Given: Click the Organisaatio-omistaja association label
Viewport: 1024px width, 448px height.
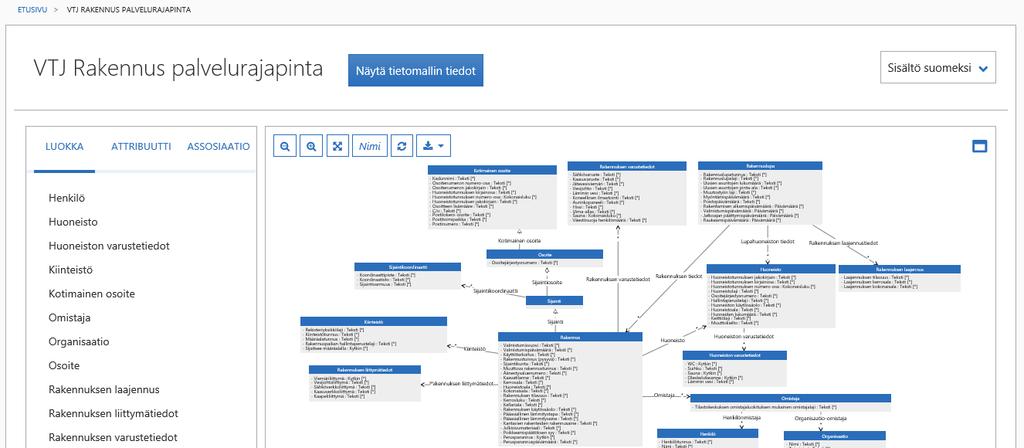Looking at the screenshot, I should coord(821,418).
